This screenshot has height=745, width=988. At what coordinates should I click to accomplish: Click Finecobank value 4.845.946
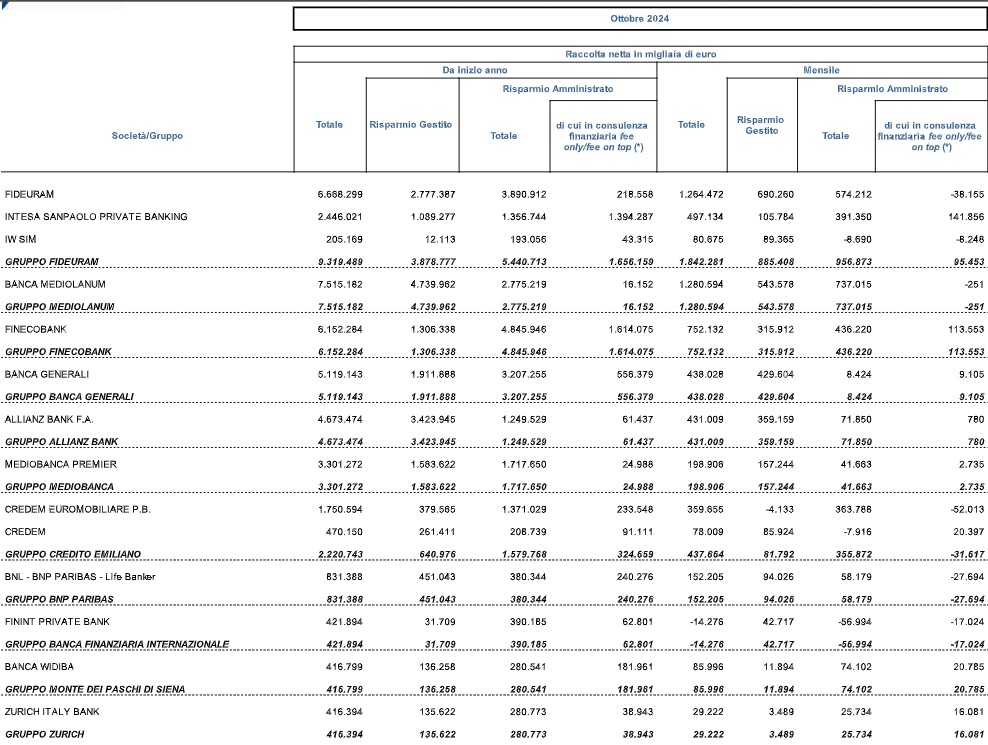(524, 330)
